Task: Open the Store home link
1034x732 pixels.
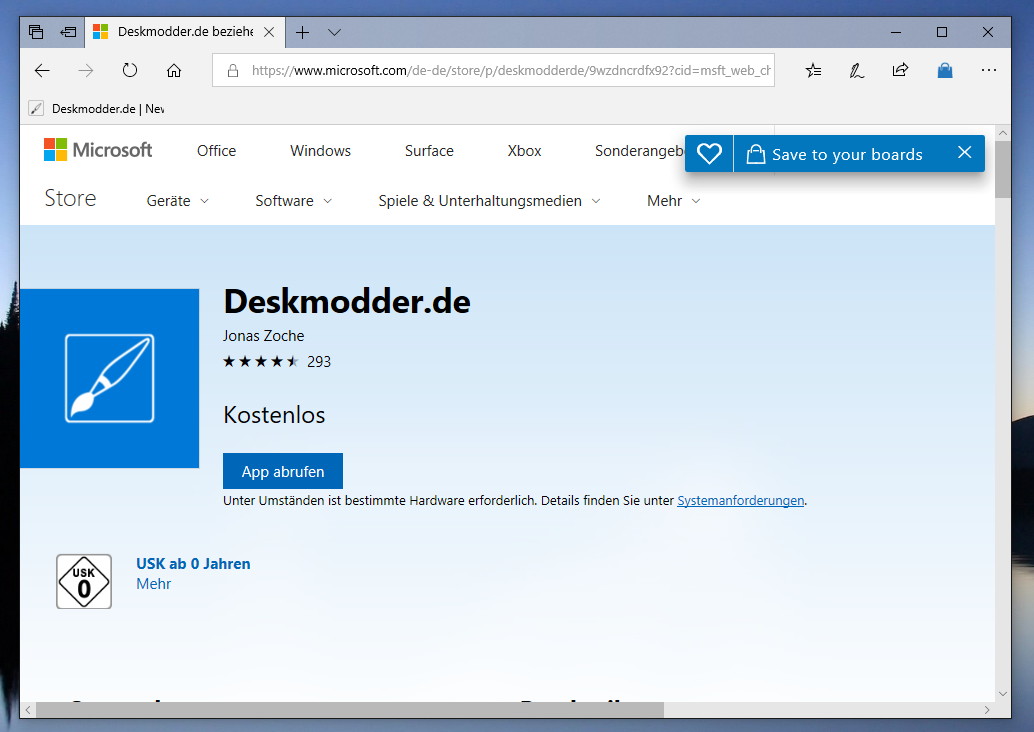Action: pos(71,198)
